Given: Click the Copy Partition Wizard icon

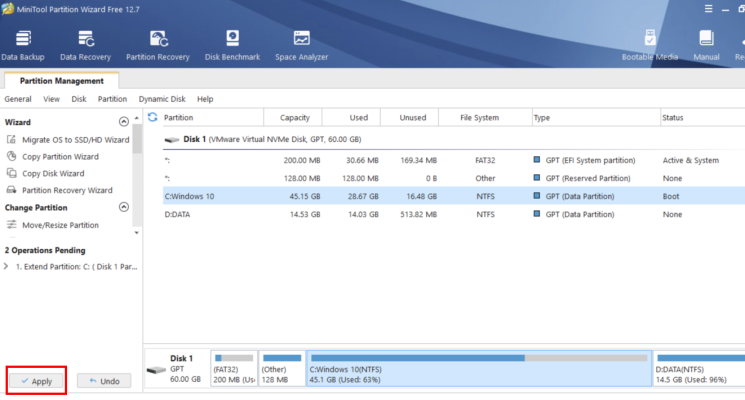Looking at the screenshot, I should 11,156.
